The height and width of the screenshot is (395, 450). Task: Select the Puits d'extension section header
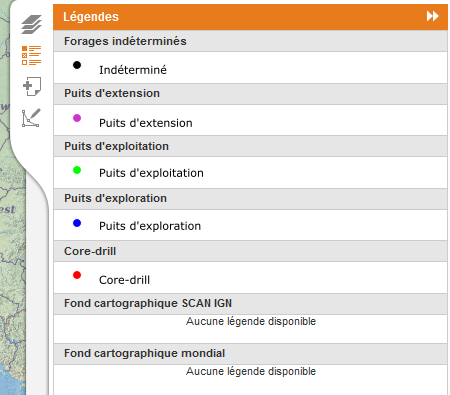[250, 94]
